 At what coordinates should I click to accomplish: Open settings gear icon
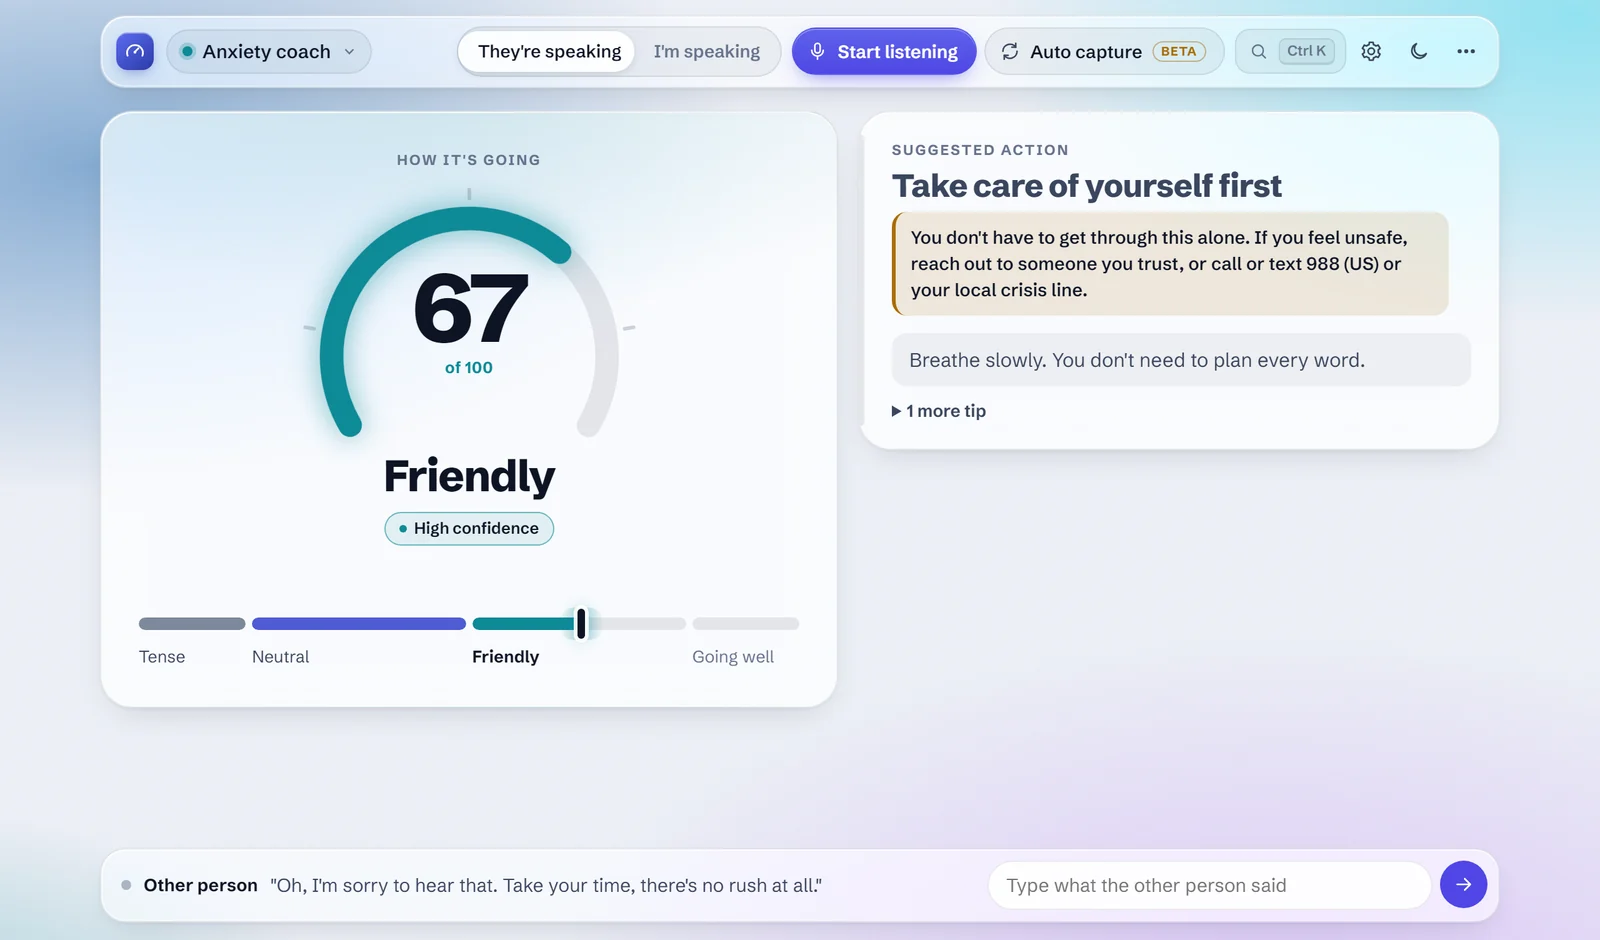1371,51
